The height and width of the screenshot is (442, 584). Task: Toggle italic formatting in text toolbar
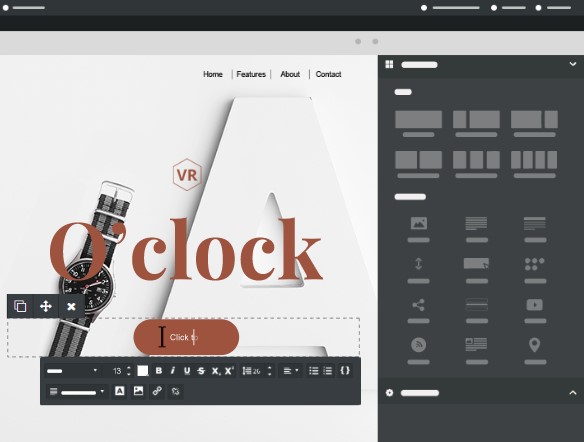click(x=172, y=371)
